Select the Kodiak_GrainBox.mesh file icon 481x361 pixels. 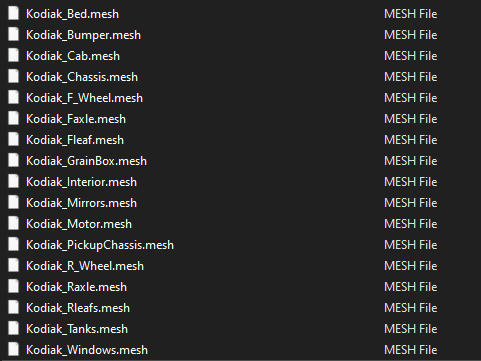13,161
